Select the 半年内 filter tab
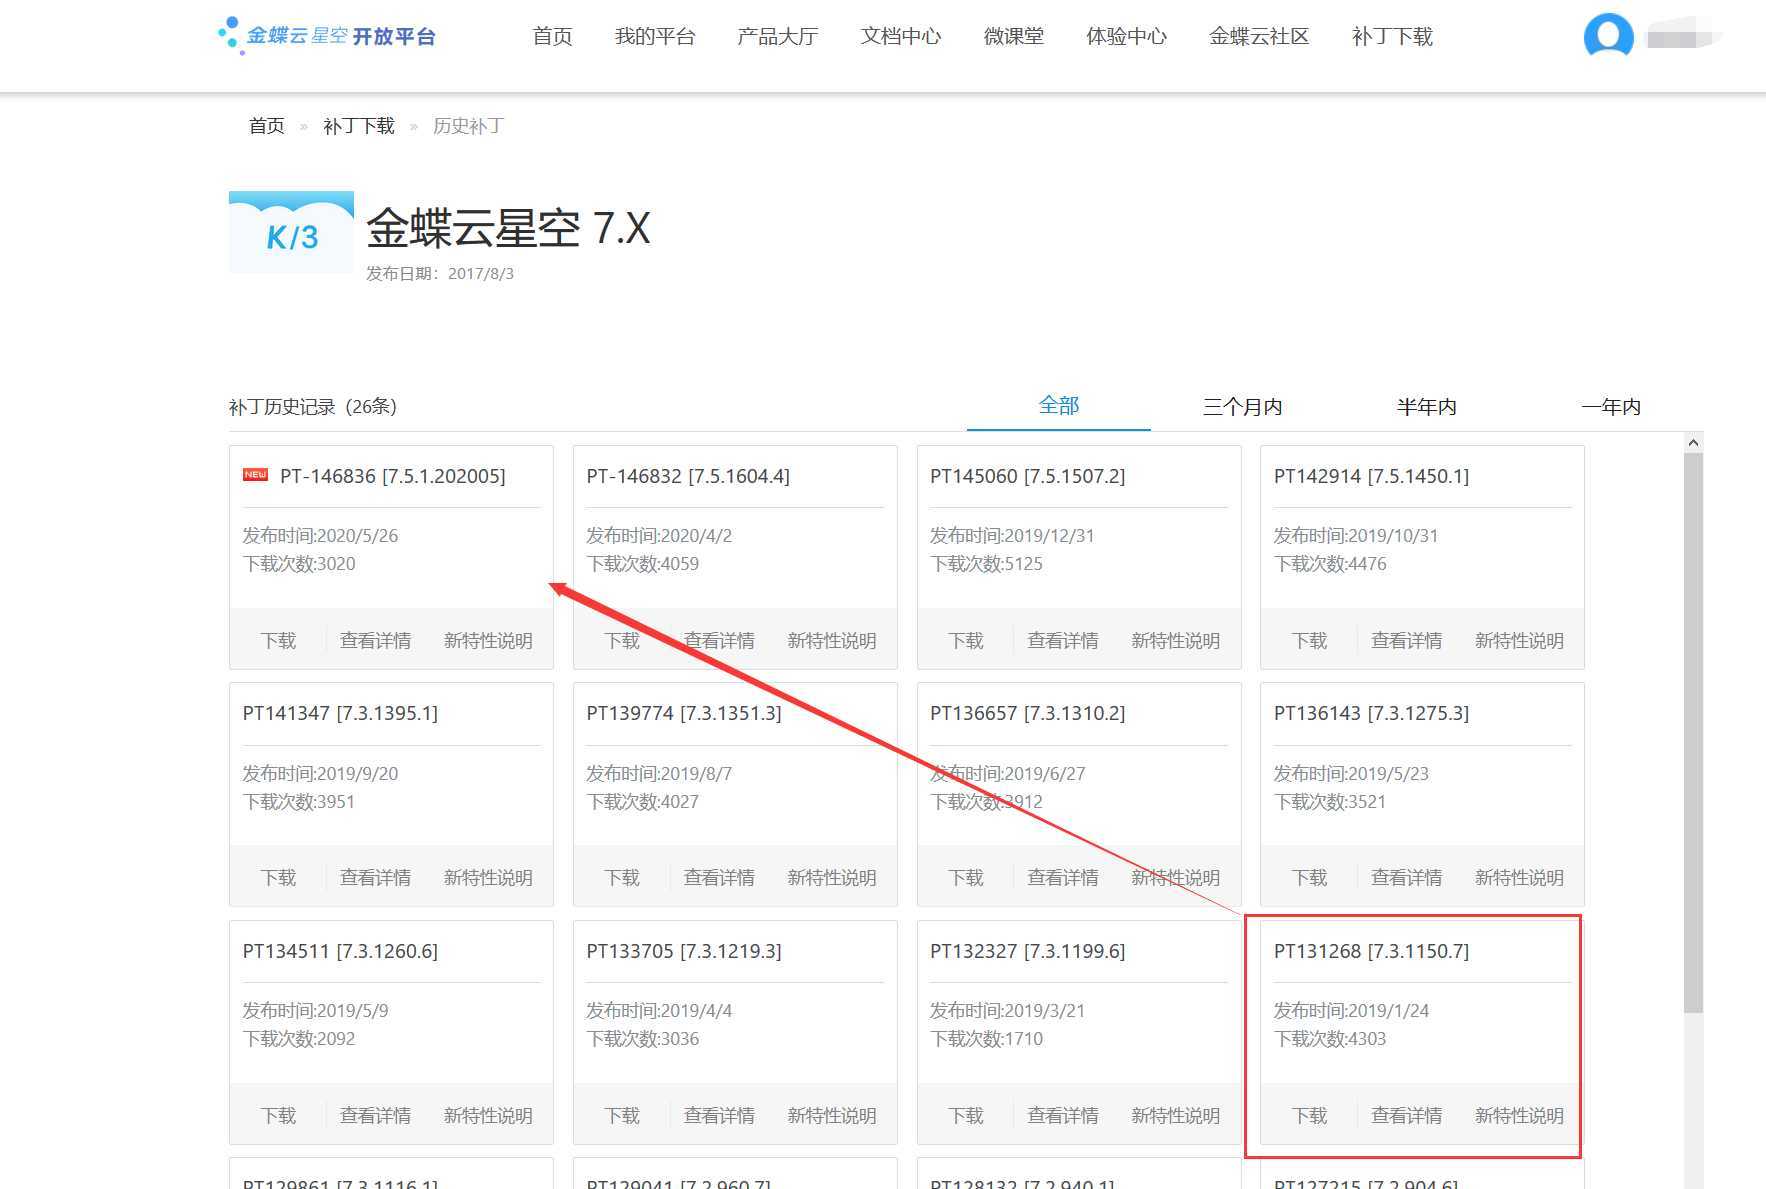 pyautogui.click(x=1427, y=407)
